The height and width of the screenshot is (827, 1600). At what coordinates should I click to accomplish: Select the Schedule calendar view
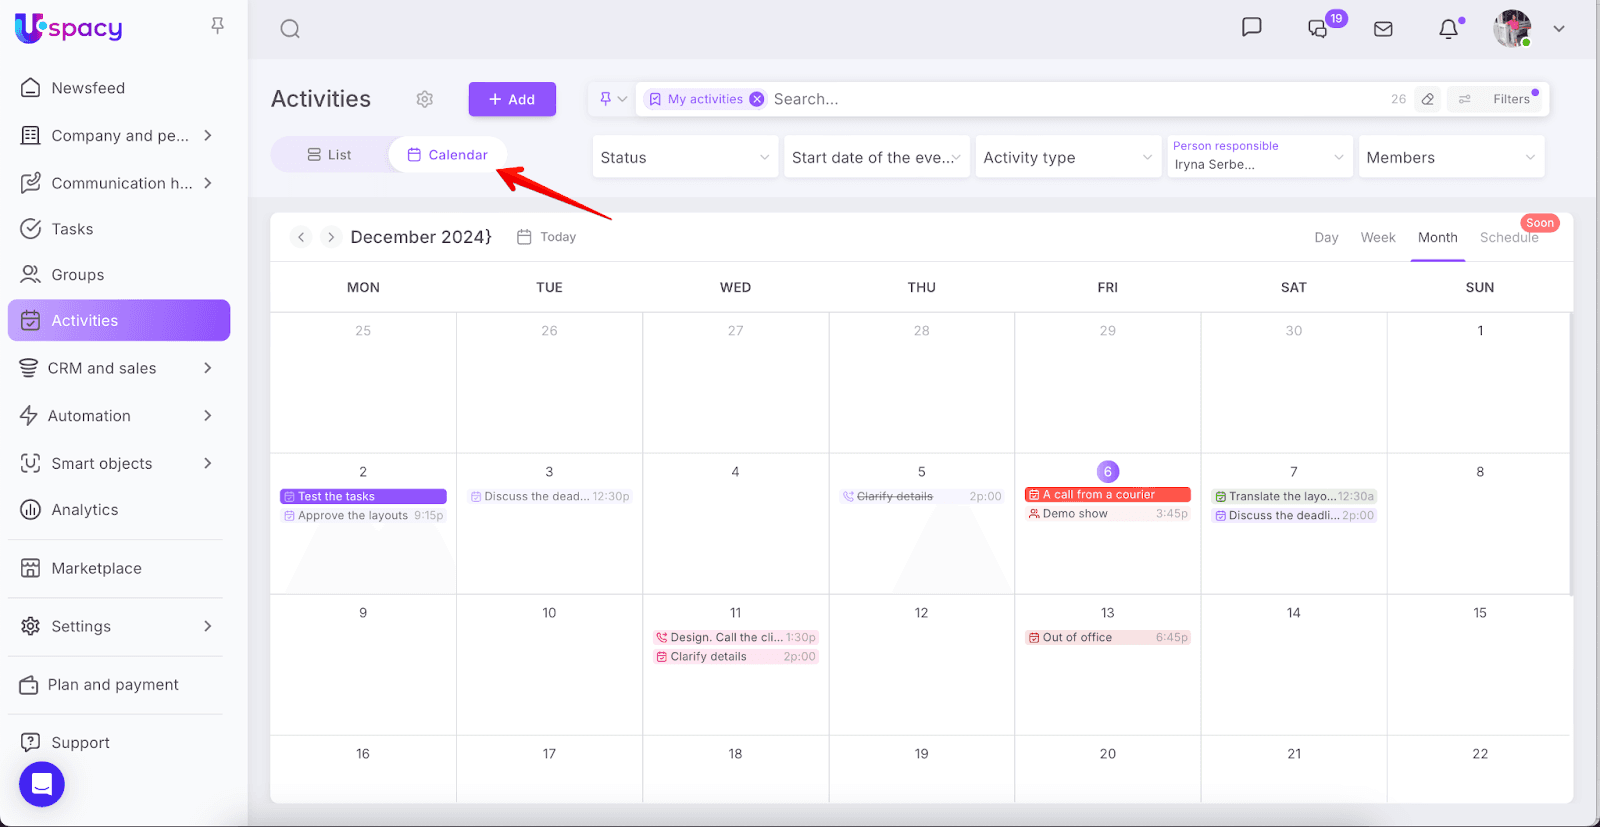click(1509, 237)
